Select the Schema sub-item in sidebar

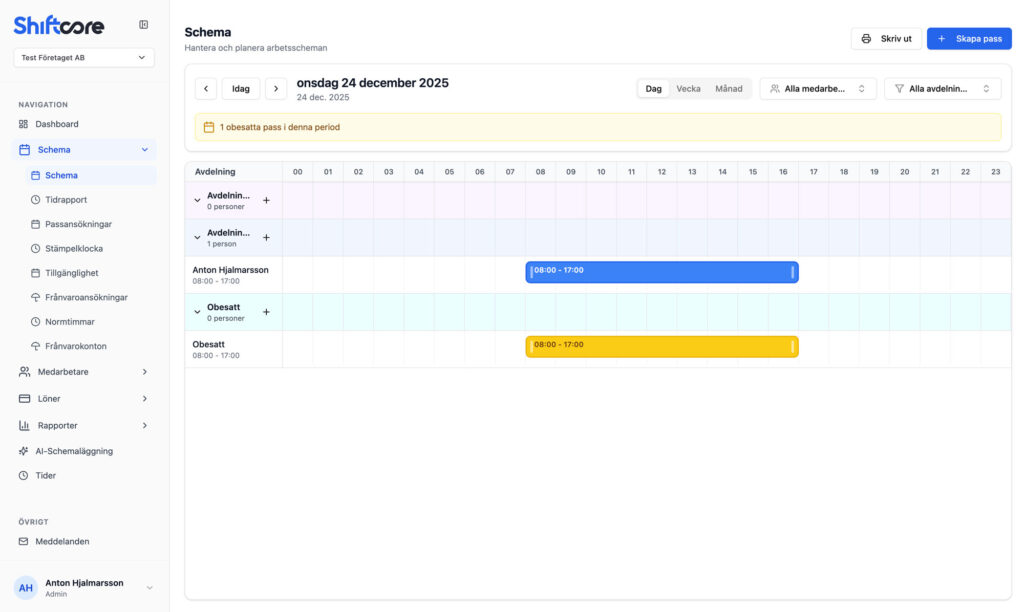[91, 175]
